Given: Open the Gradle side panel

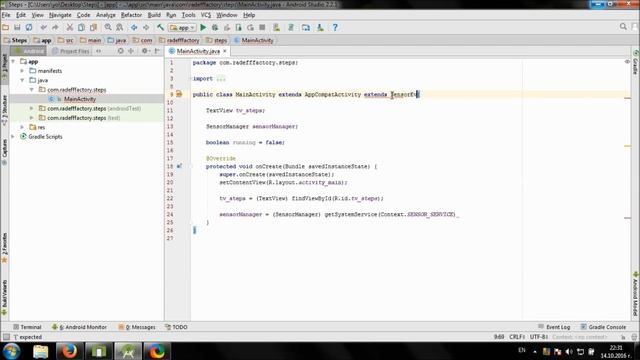Looking at the screenshot, I should pyautogui.click(x=636, y=62).
